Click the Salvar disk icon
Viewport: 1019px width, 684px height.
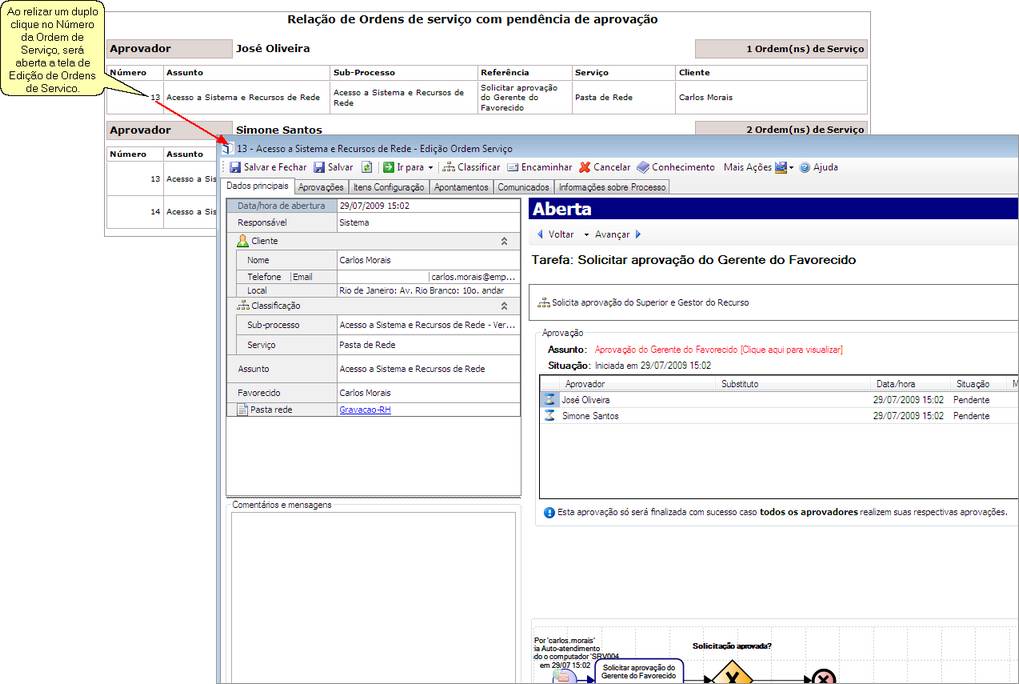click(x=319, y=168)
